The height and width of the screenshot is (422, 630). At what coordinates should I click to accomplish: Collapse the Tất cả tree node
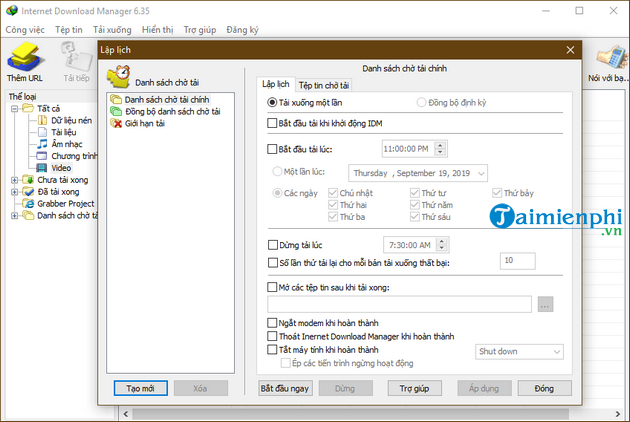coord(14,109)
